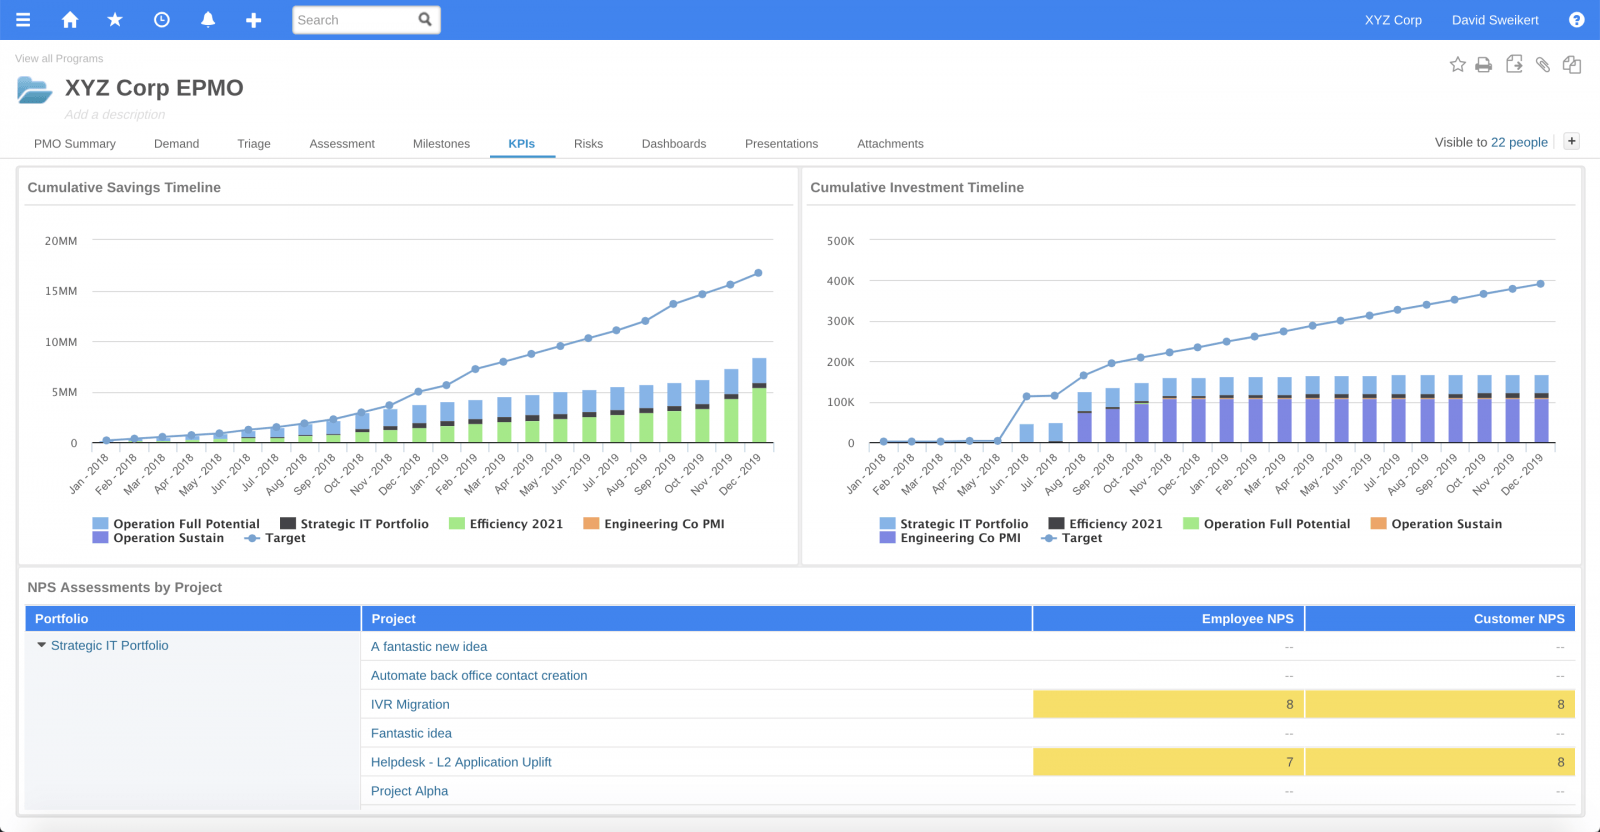Go to the Home icon

[70, 20]
